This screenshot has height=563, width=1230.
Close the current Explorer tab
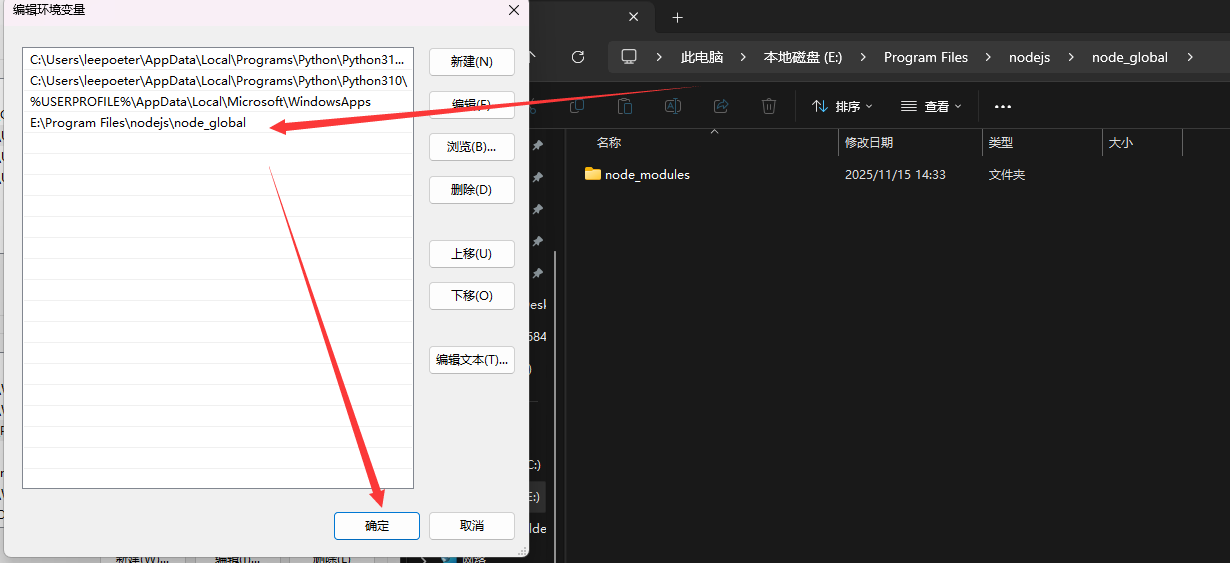tap(633, 18)
